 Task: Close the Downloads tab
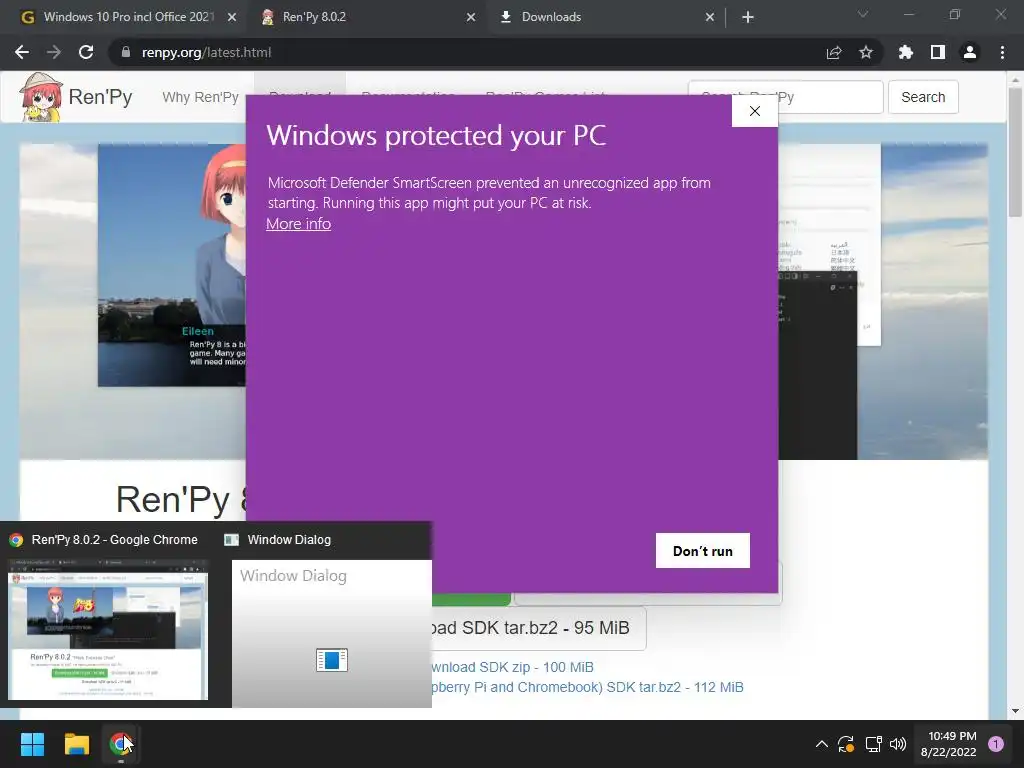pyautogui.click(x=710, y=17)
